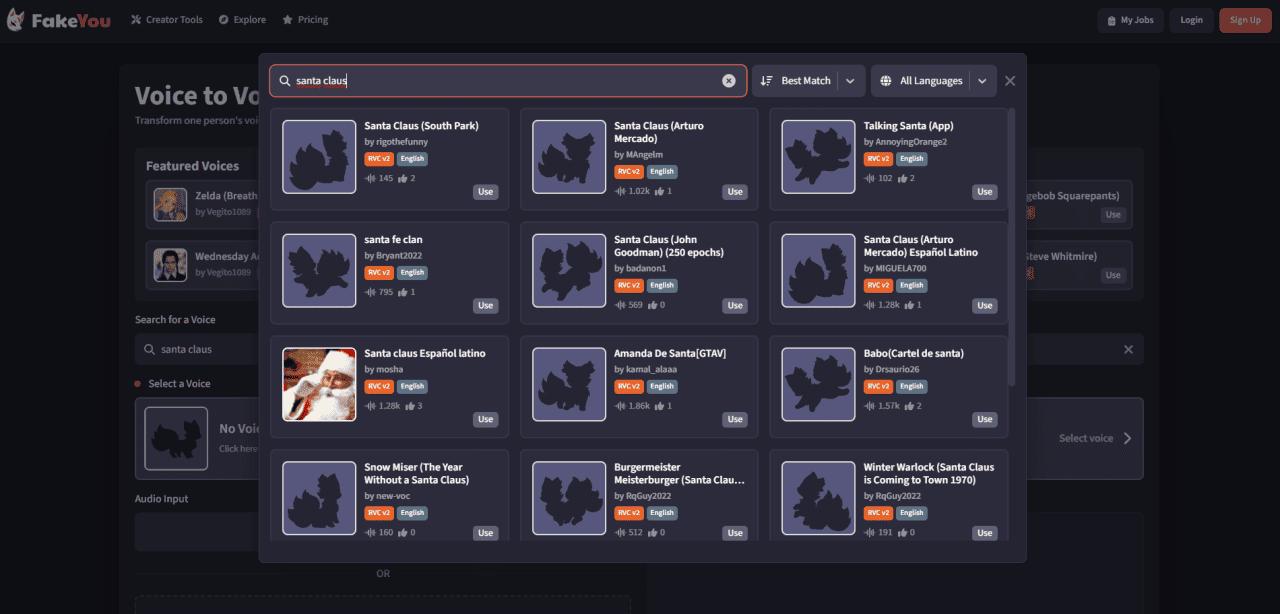Expand the All Languages chevron arrow

[x=982, y=81]
